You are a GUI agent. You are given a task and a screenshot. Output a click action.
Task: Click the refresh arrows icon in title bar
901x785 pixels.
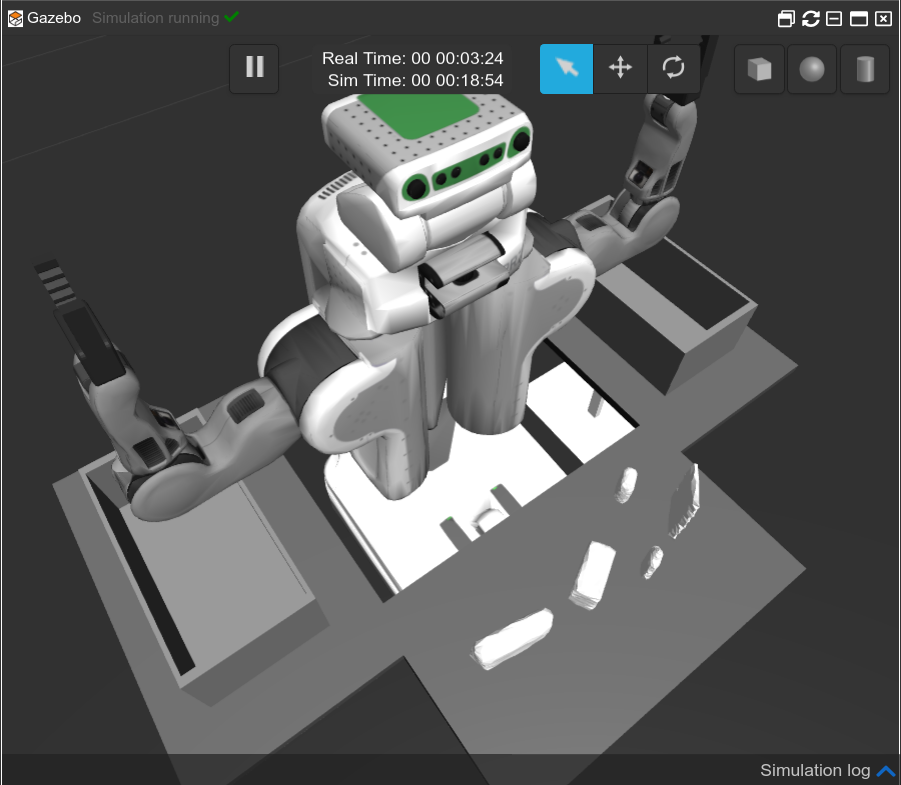click(x=810, y=19)
